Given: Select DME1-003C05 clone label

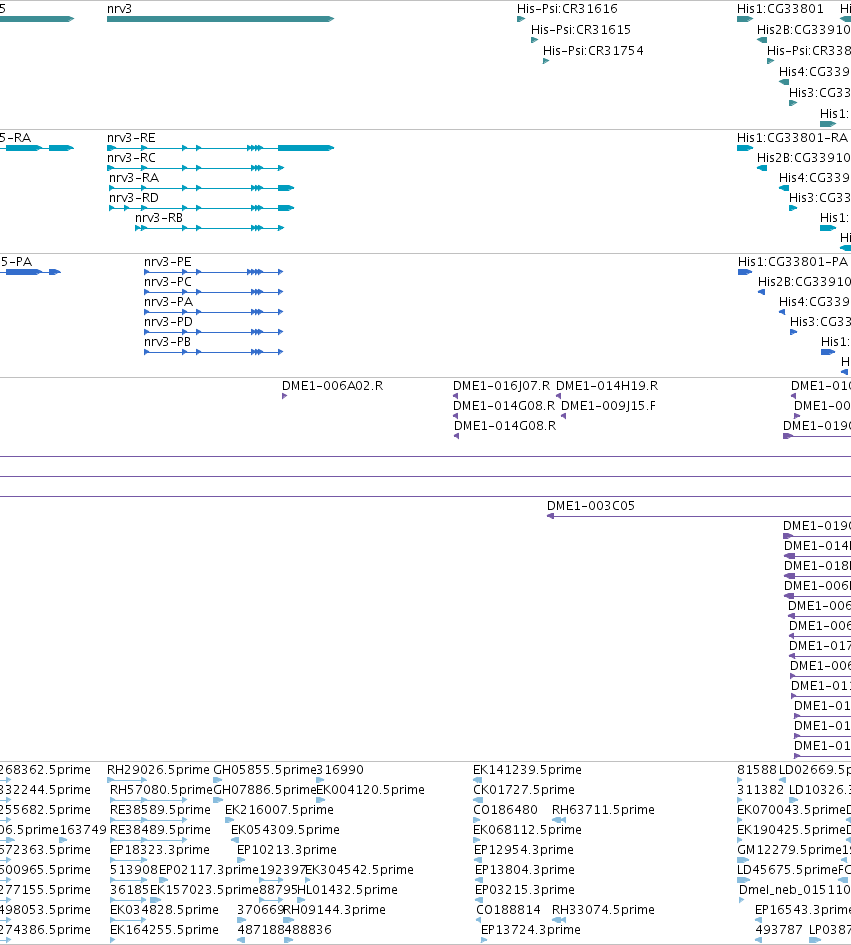Looking at the screenshot, I should pyautogui.click(x=591, y=506).
